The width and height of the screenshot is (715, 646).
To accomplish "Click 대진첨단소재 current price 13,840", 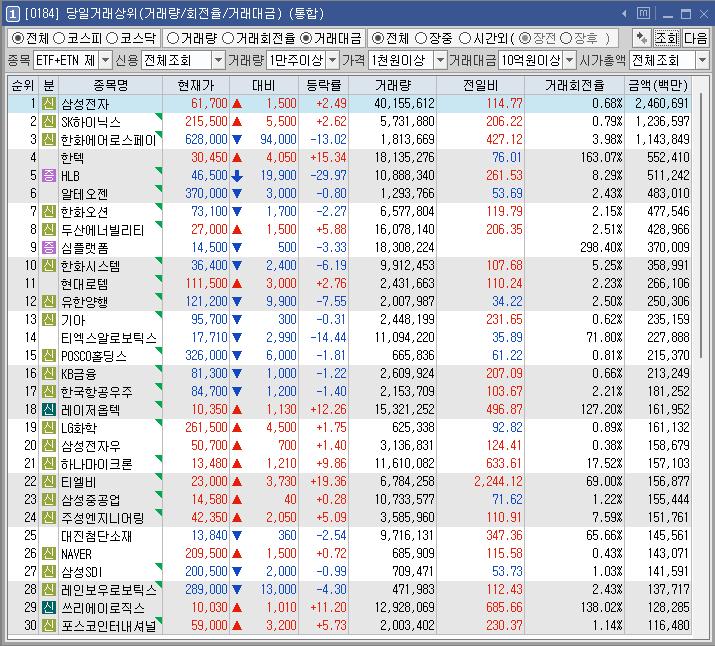I will [209, 536].
